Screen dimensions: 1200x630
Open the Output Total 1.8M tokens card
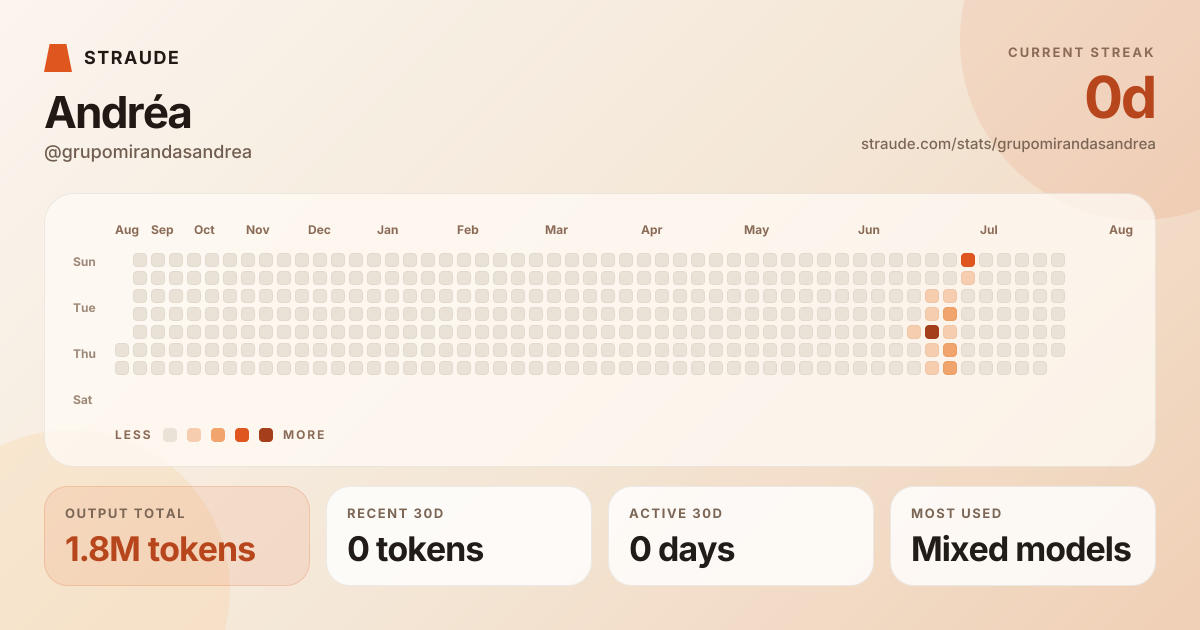click(x=177, y=536)
